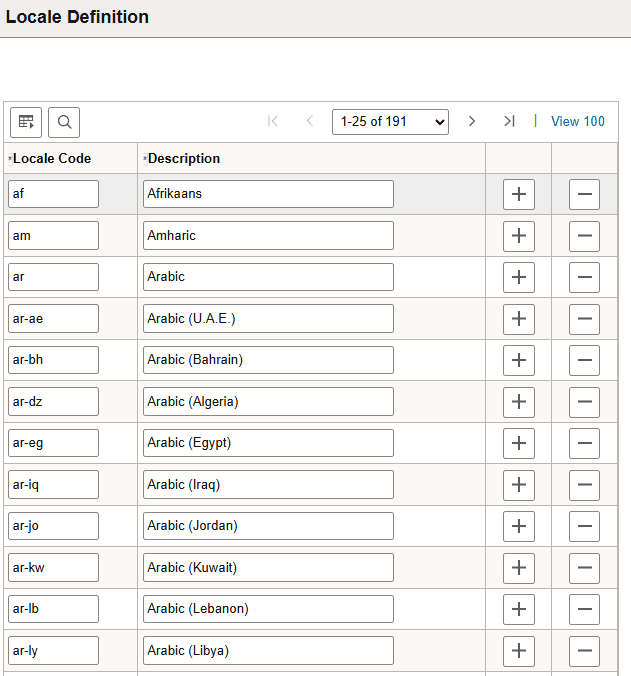Add a row after Arabic (U.A.E.)
631x676 pixels.
coord(518,319)
